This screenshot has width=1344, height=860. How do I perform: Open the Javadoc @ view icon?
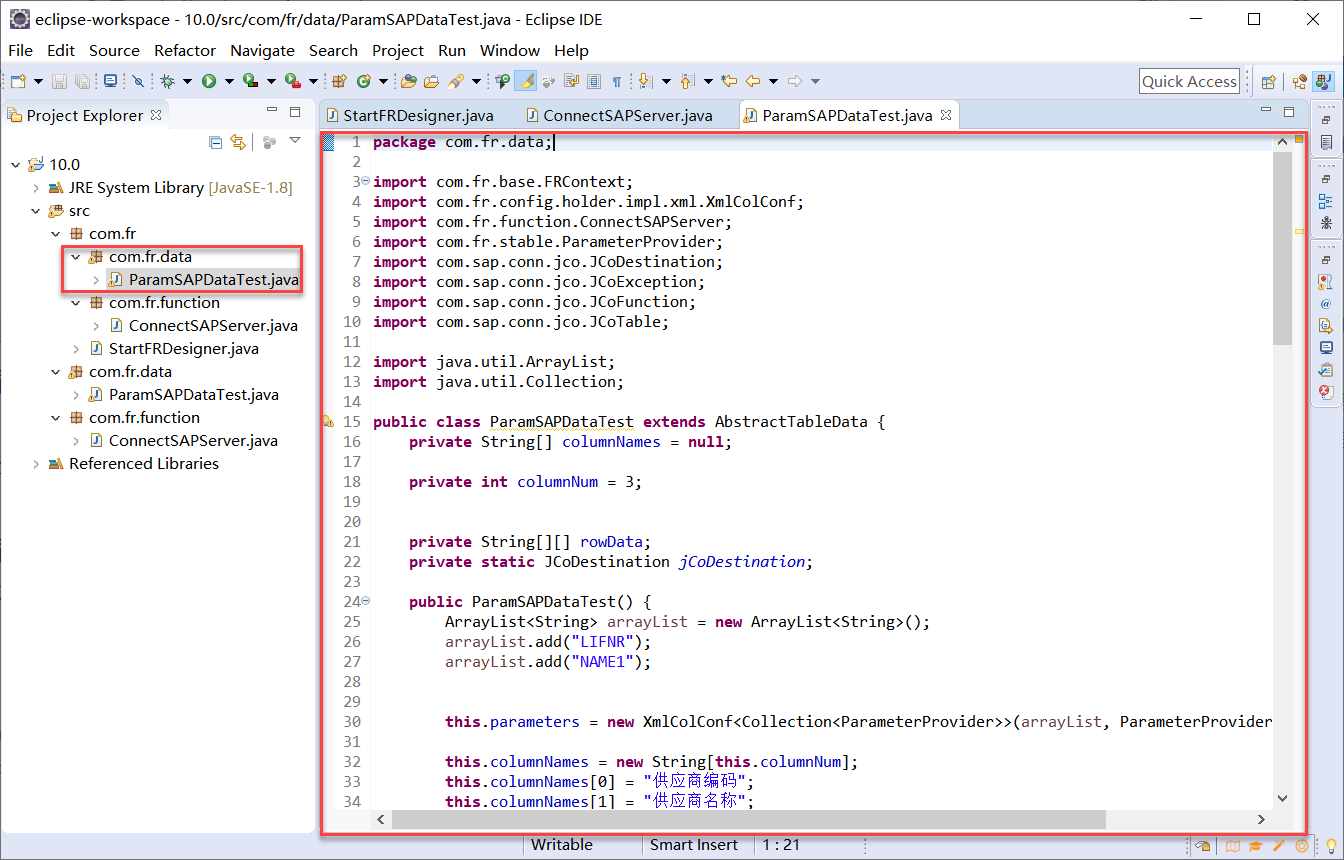click(1326, 303)
